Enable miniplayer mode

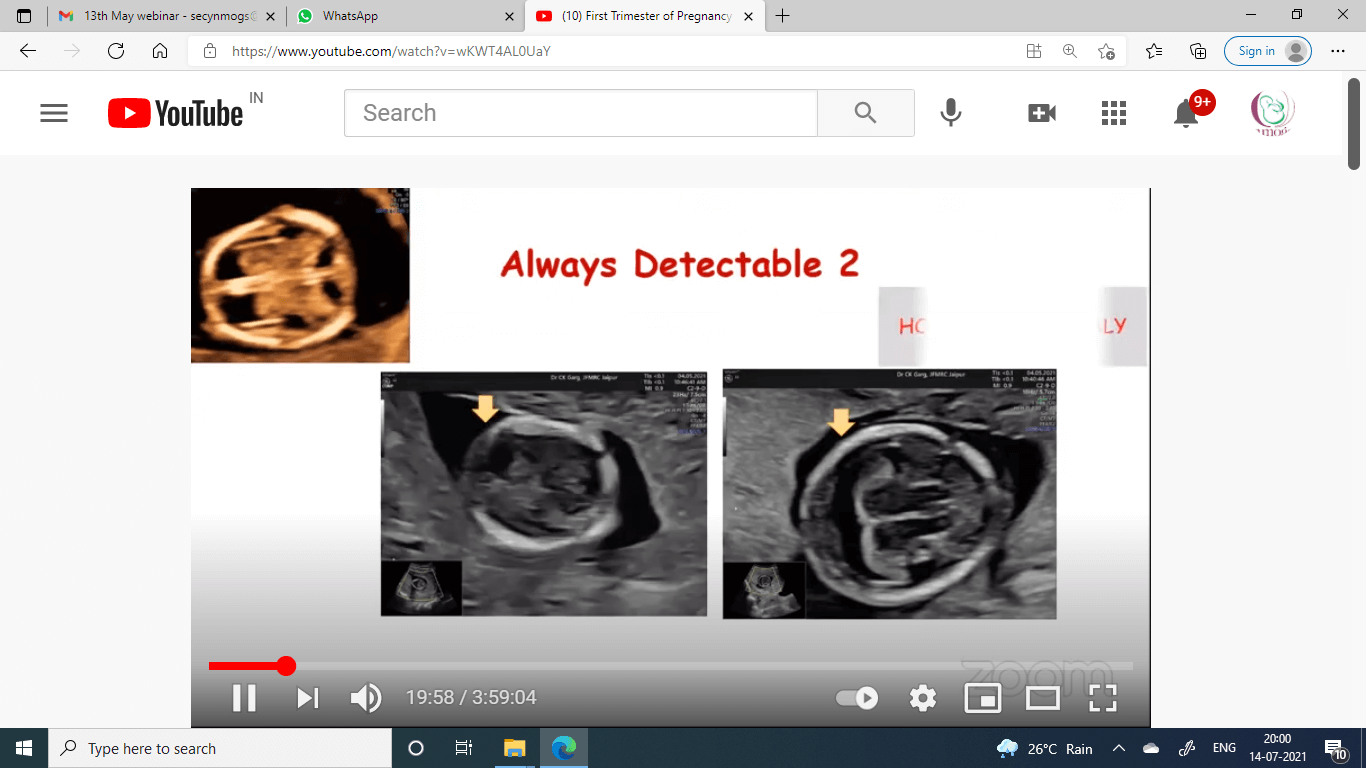tap(982, 697)
